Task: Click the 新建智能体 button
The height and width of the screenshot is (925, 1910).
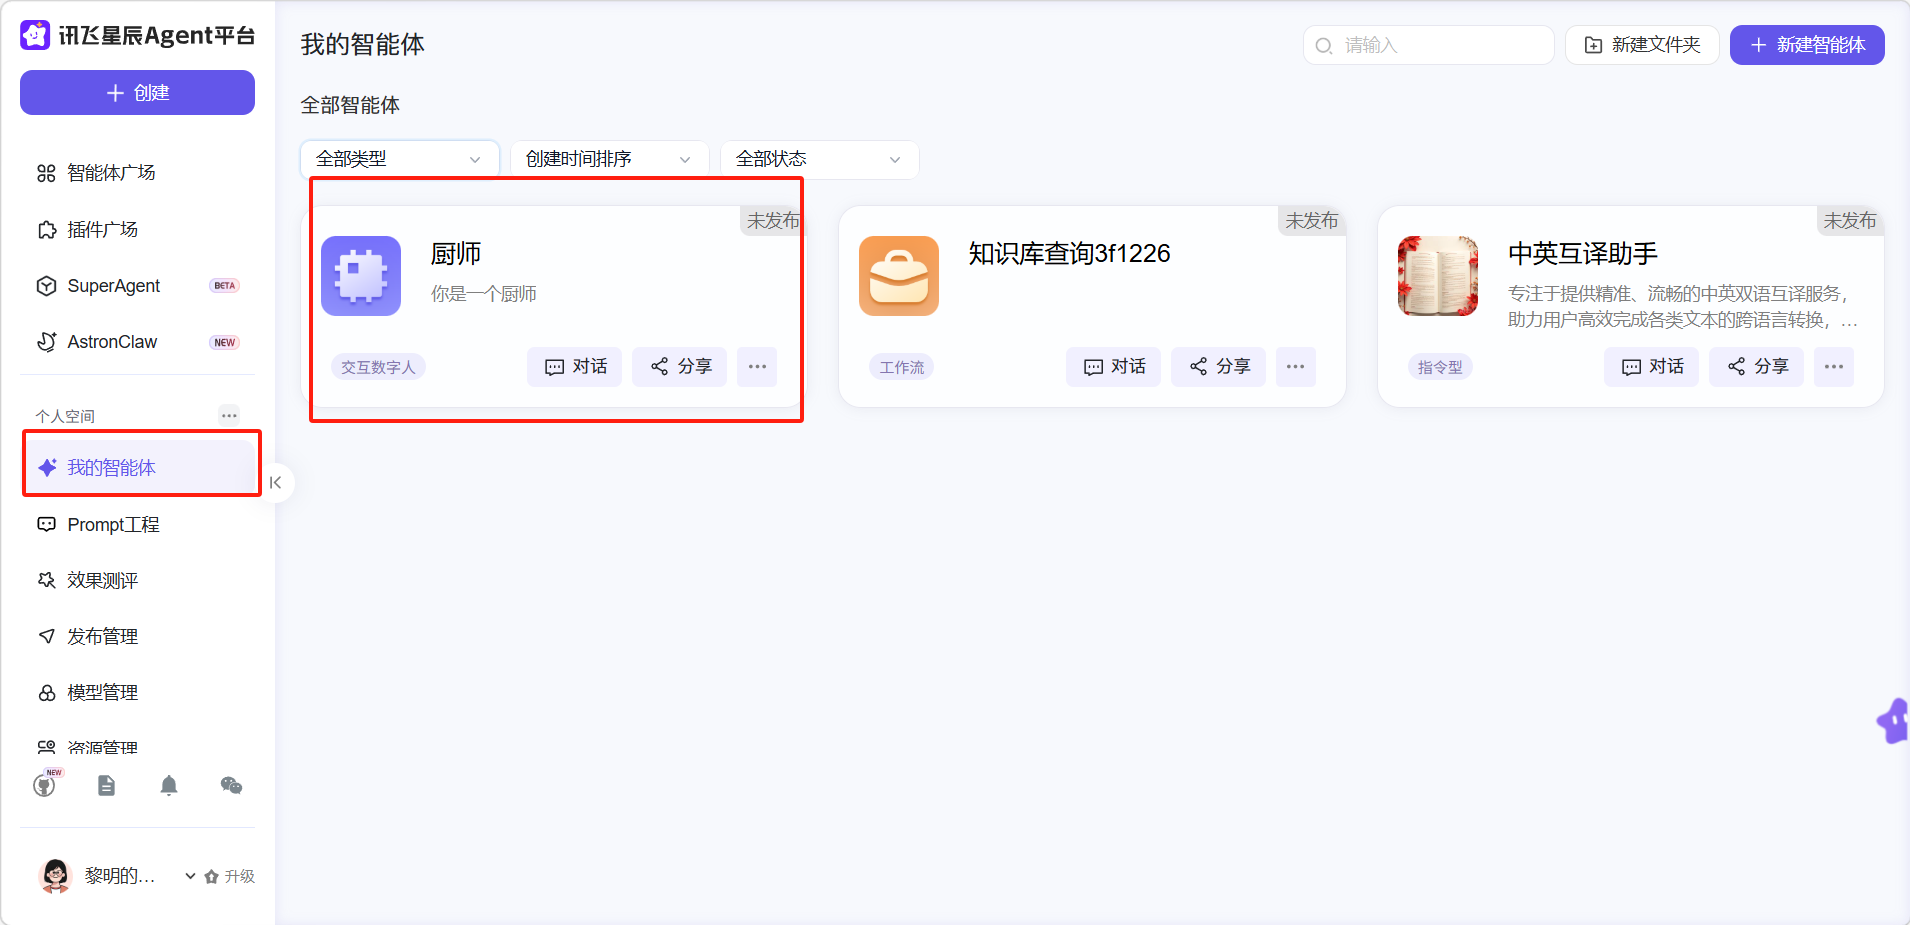Action: click(x=1807, y=45)
